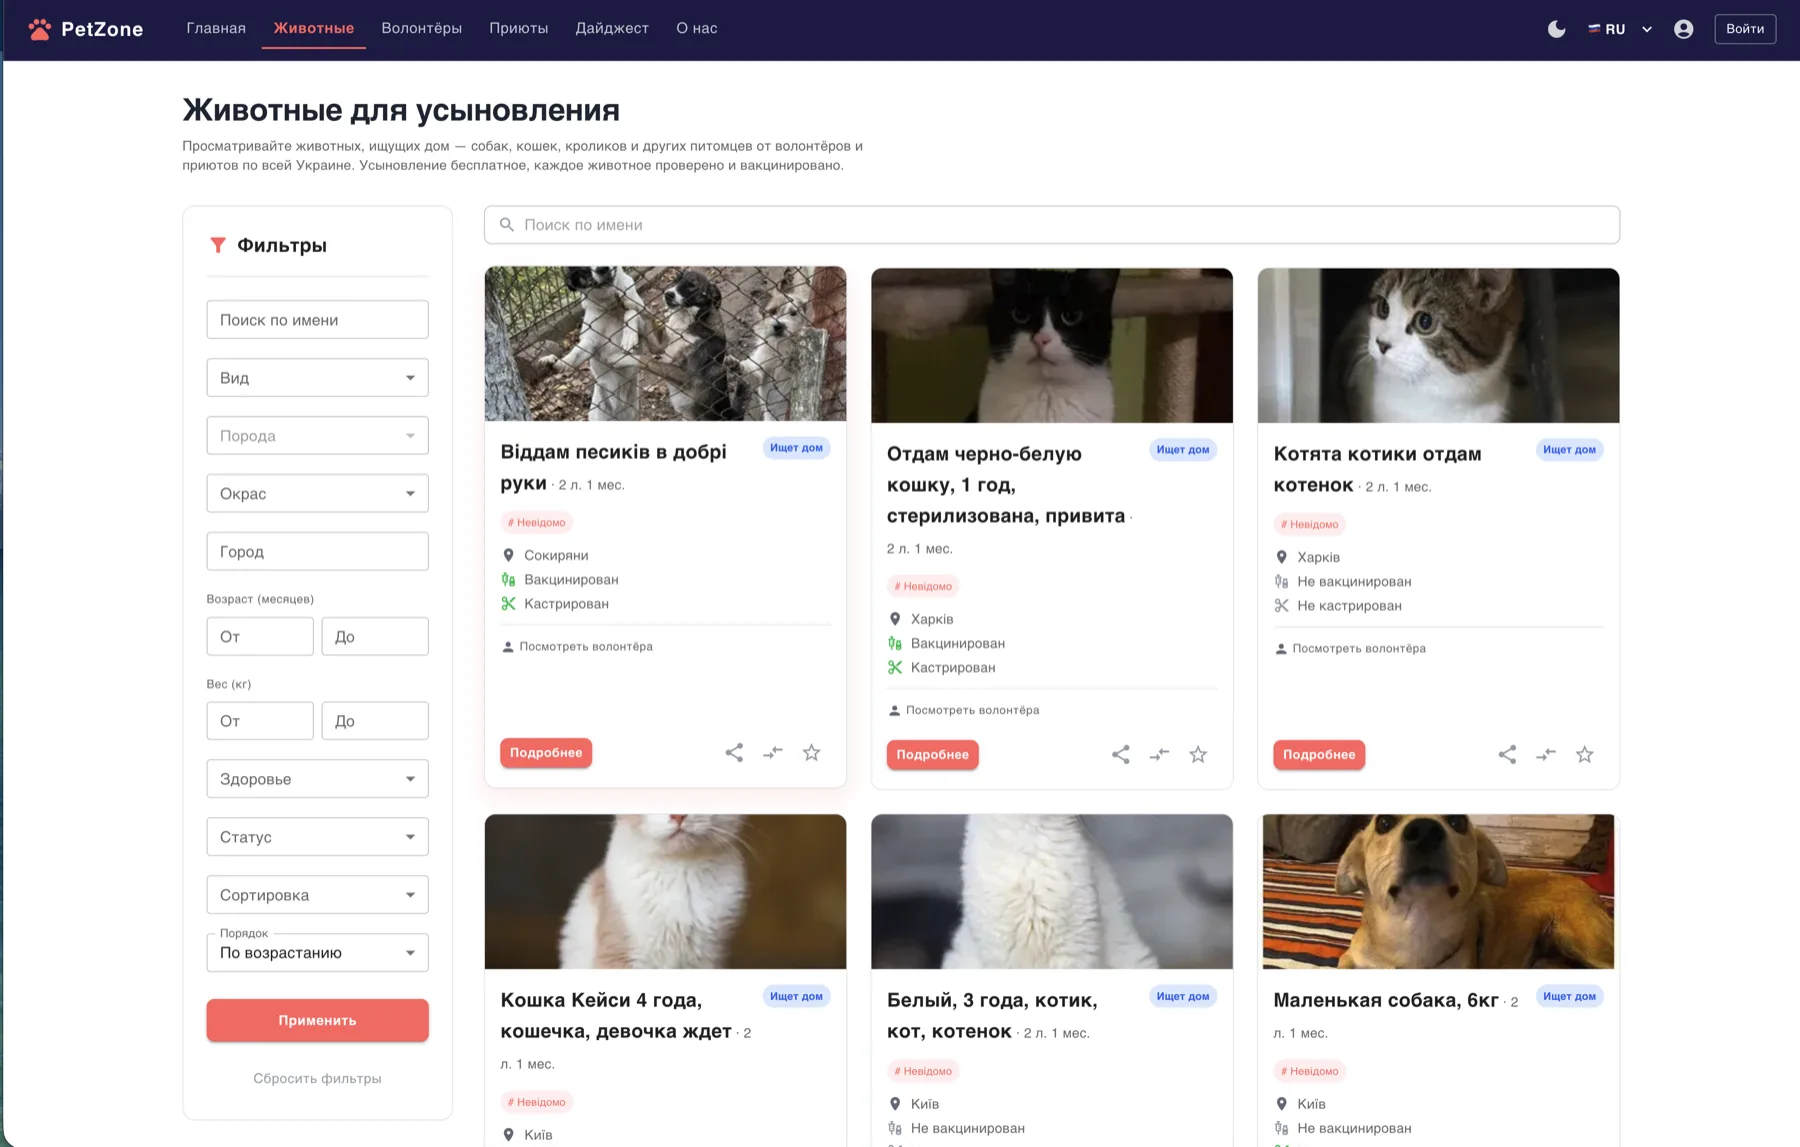Star the Віддам песиків card as favorite
This screenshot has height=1147, width=1800.
(811, 753)
